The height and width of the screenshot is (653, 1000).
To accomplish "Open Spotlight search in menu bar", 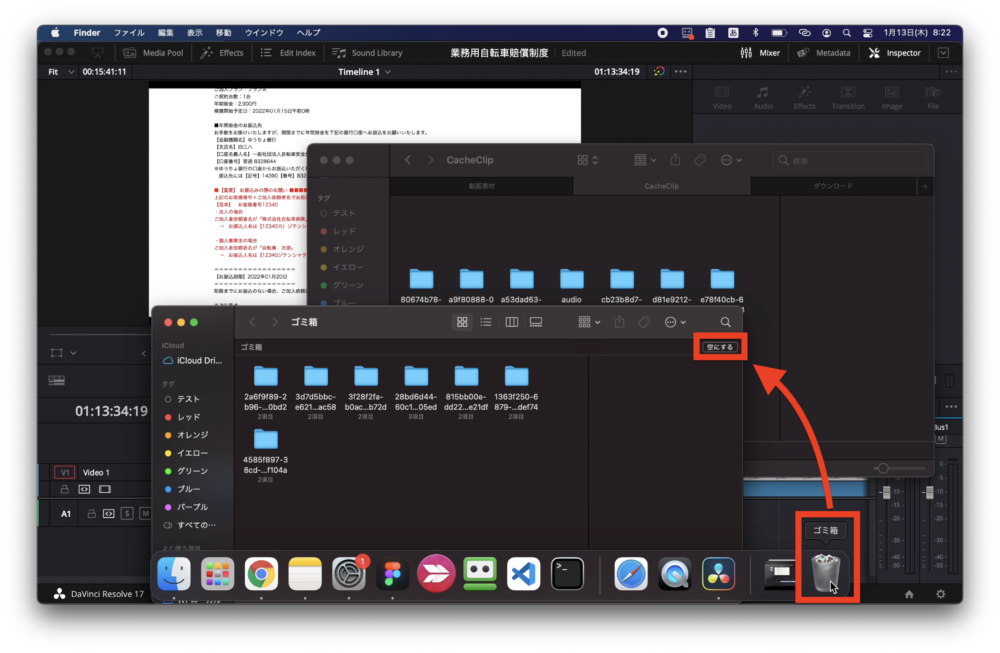I will click(x=846, y=33).
